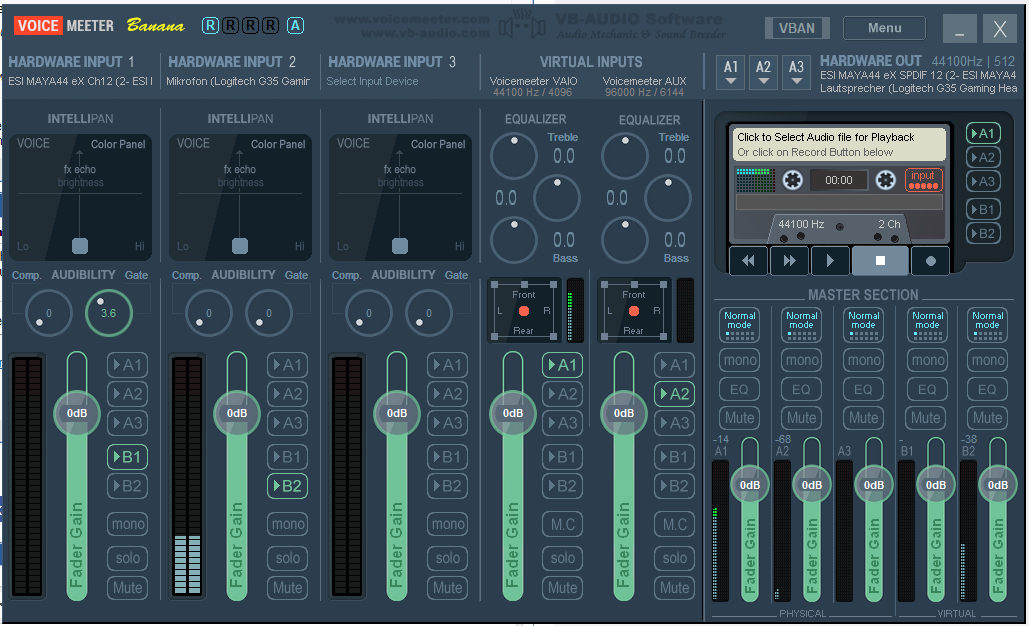Set master bus B1 to mono
Viewport: 1029px width, 626px height.
(927, 360)
